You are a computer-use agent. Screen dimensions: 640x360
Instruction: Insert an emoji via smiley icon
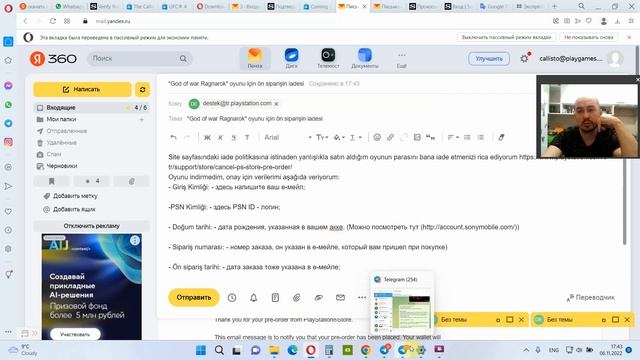click(377, 138)
